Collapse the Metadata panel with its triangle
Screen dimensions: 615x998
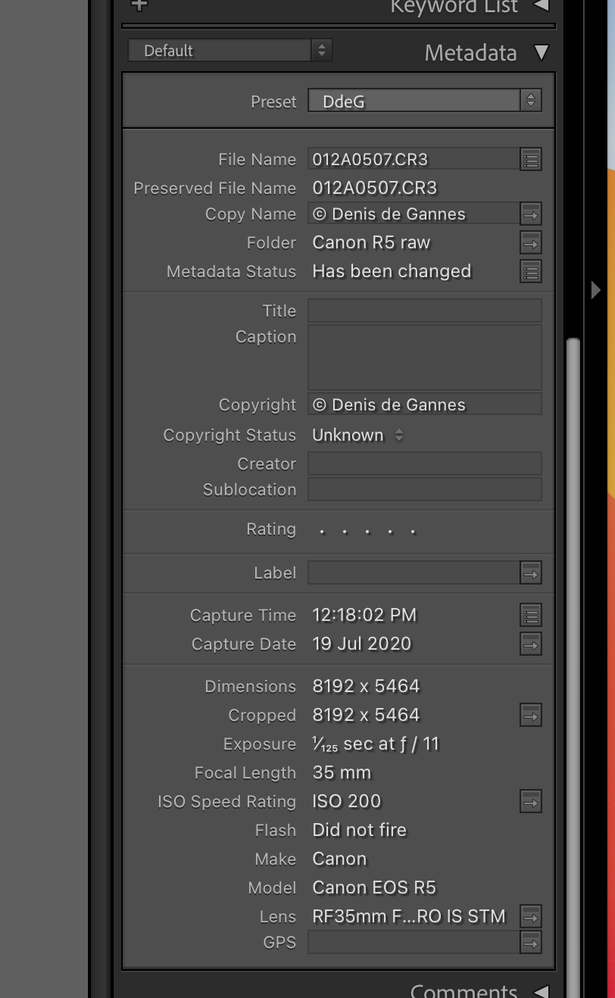pyautogui.click(x=541, y=53)
